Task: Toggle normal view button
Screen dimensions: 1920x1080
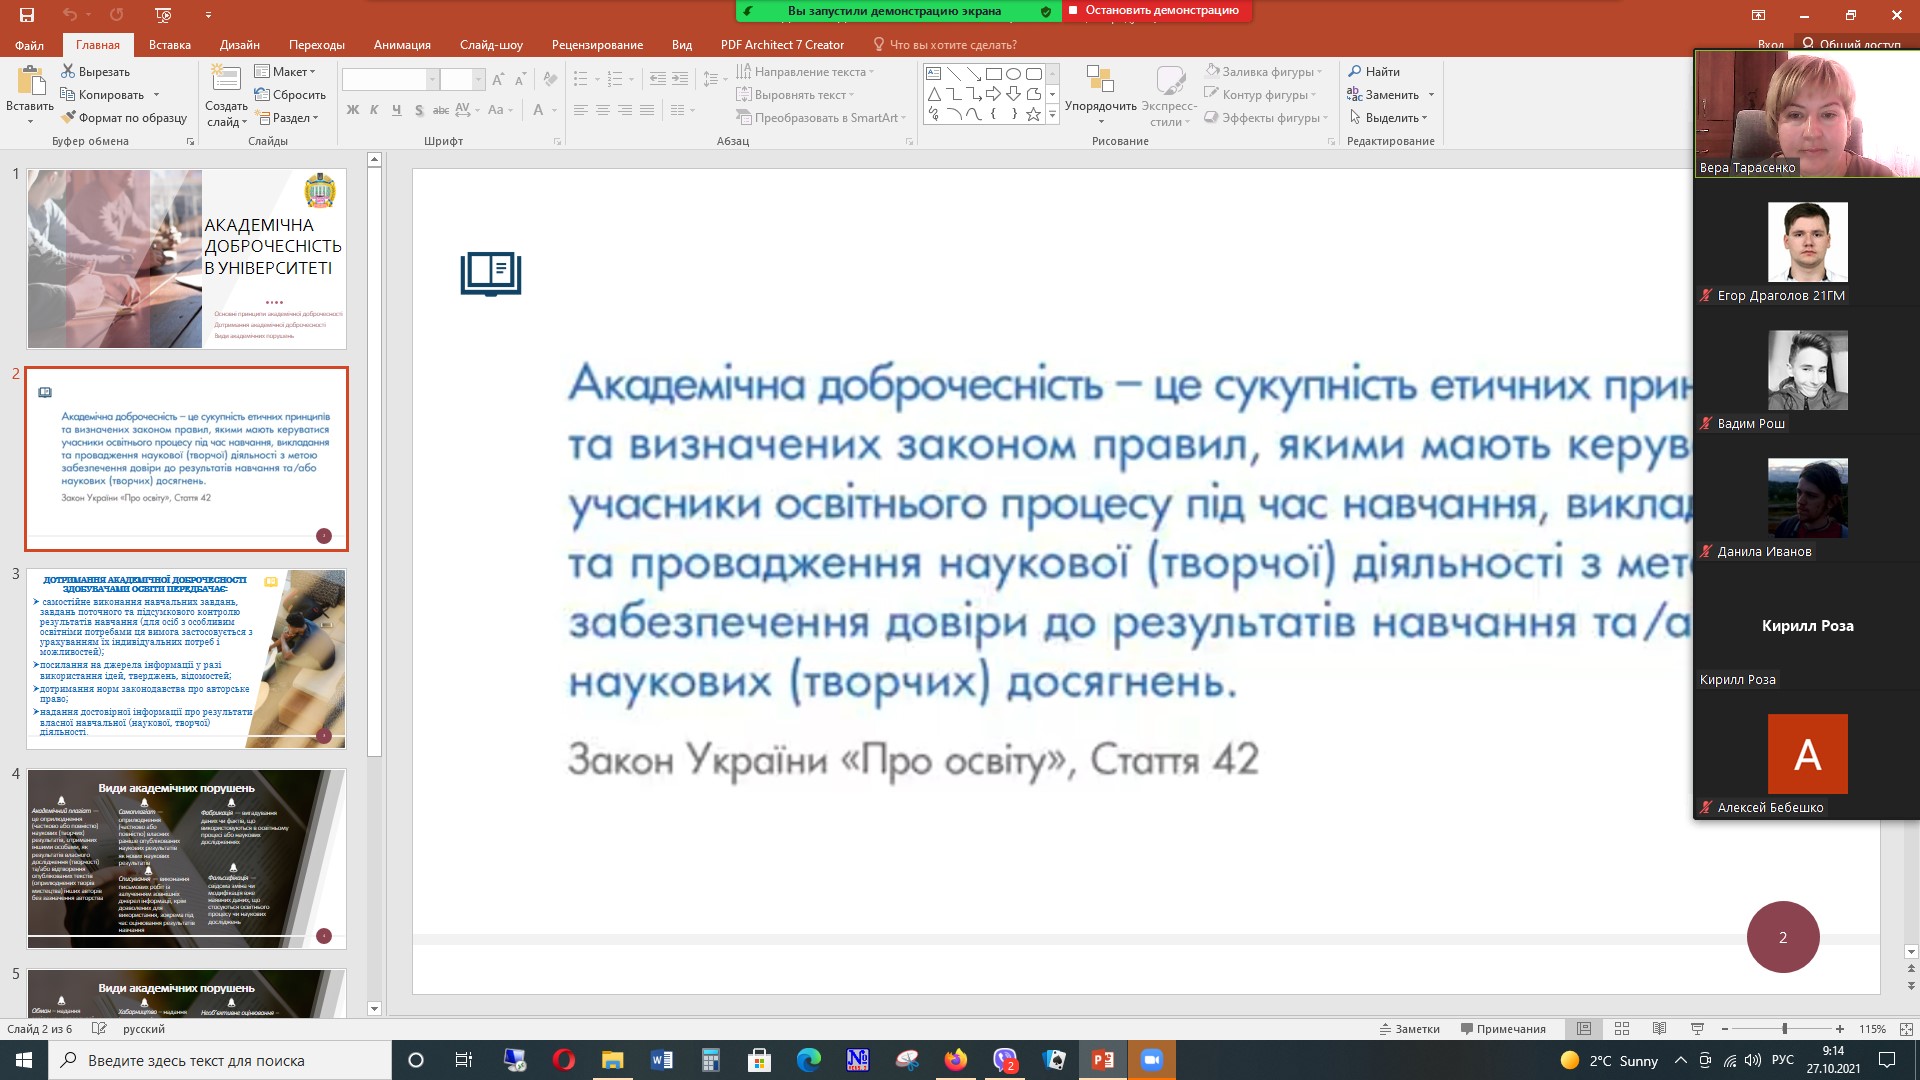Action: pyautogui.click(x=1584, y=1029)
